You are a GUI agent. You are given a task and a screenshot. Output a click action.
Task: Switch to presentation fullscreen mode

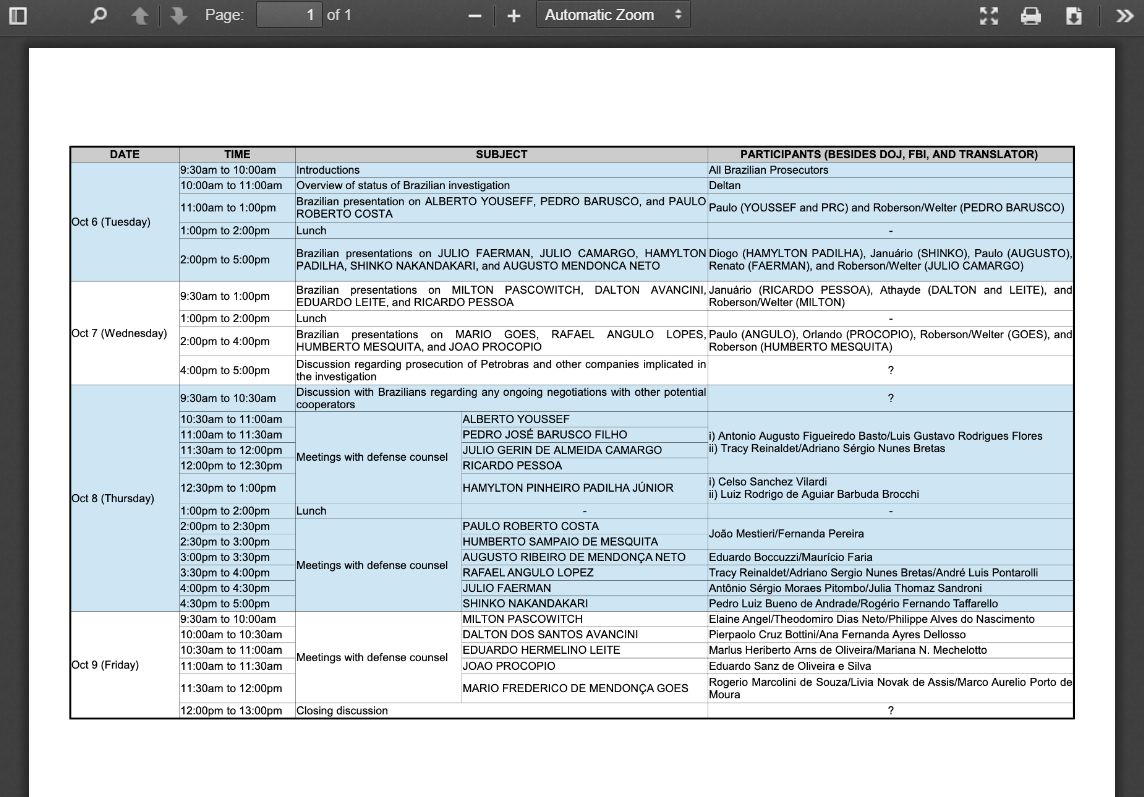989,15
